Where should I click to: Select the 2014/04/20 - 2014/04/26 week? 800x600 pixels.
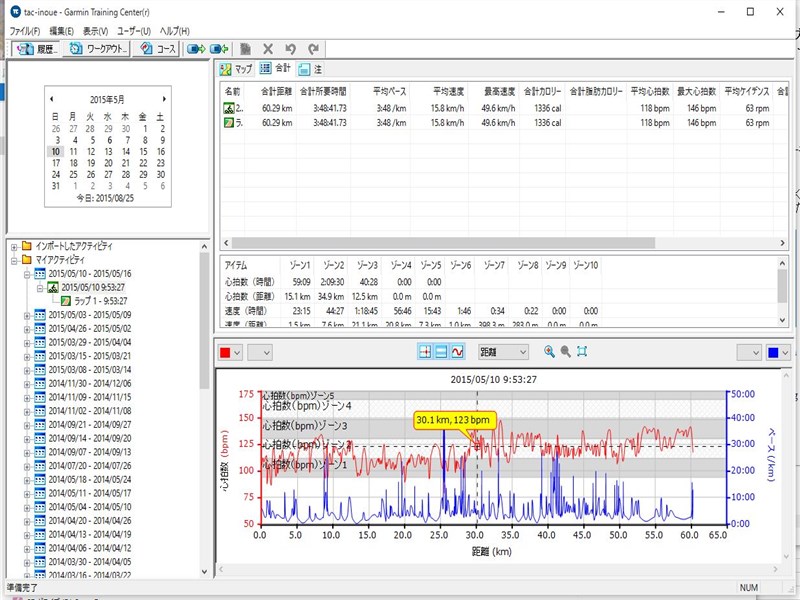tap(90, 521)
